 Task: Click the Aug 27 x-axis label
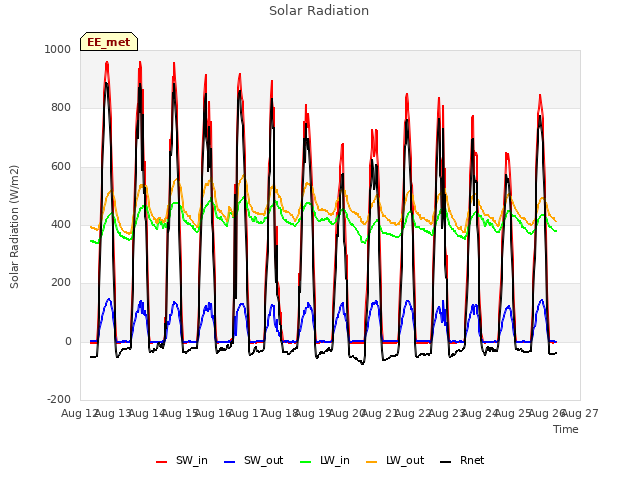tap(580, 413)
